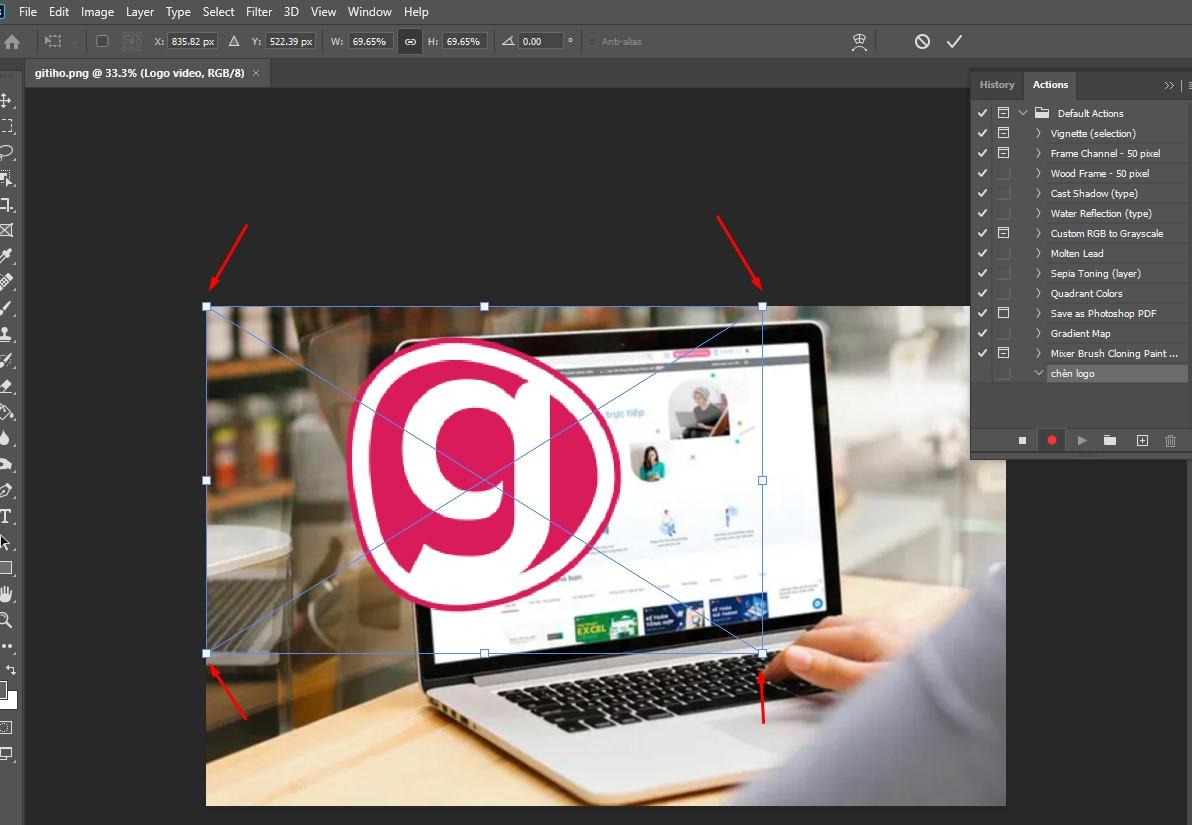This screenshot has height=825, width=1192.
Task: Enable the Anti-alias checkbox
Action: tap(589, 41)
